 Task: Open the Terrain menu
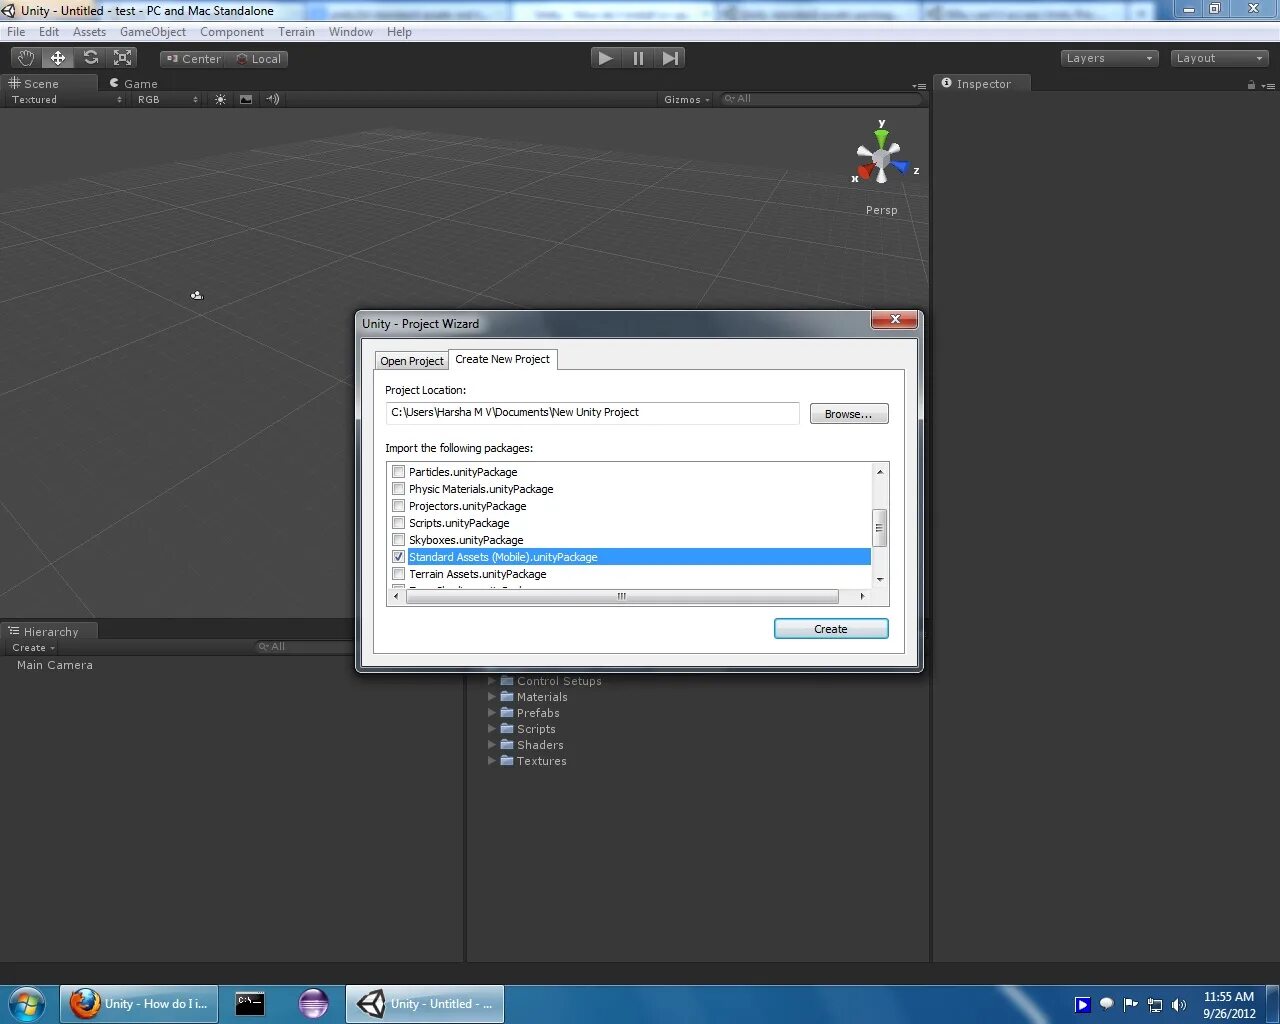coord(296,32)
